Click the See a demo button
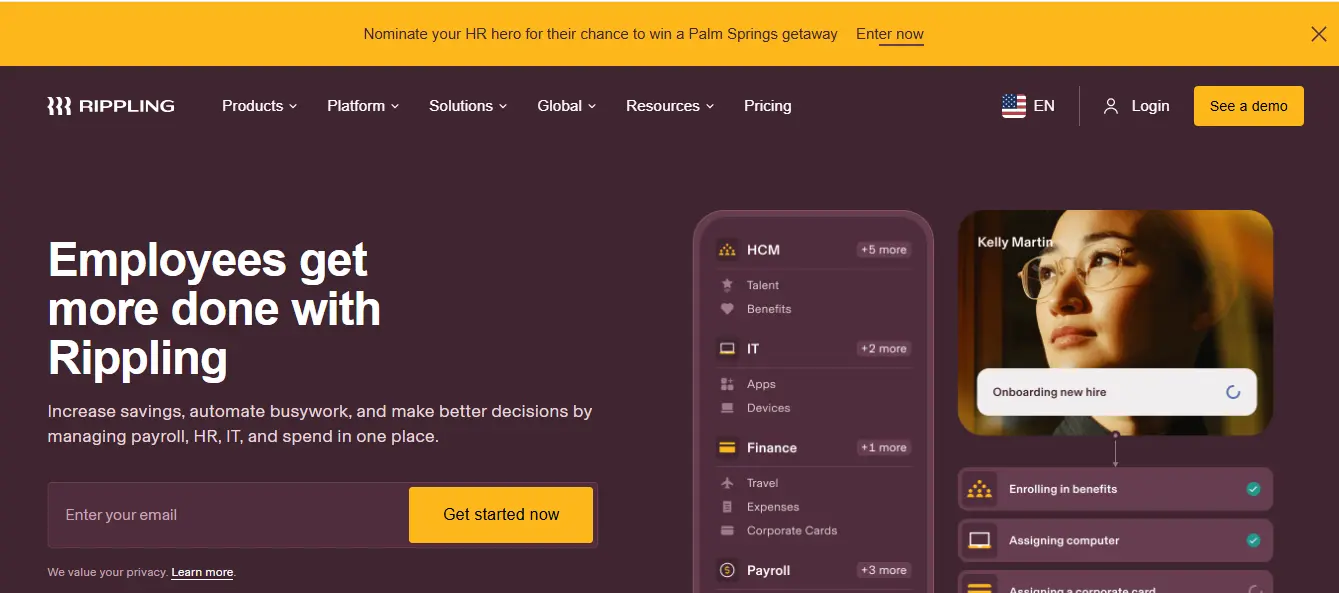Viewport: 1339px width, 593px height. tap(1249, 106)
